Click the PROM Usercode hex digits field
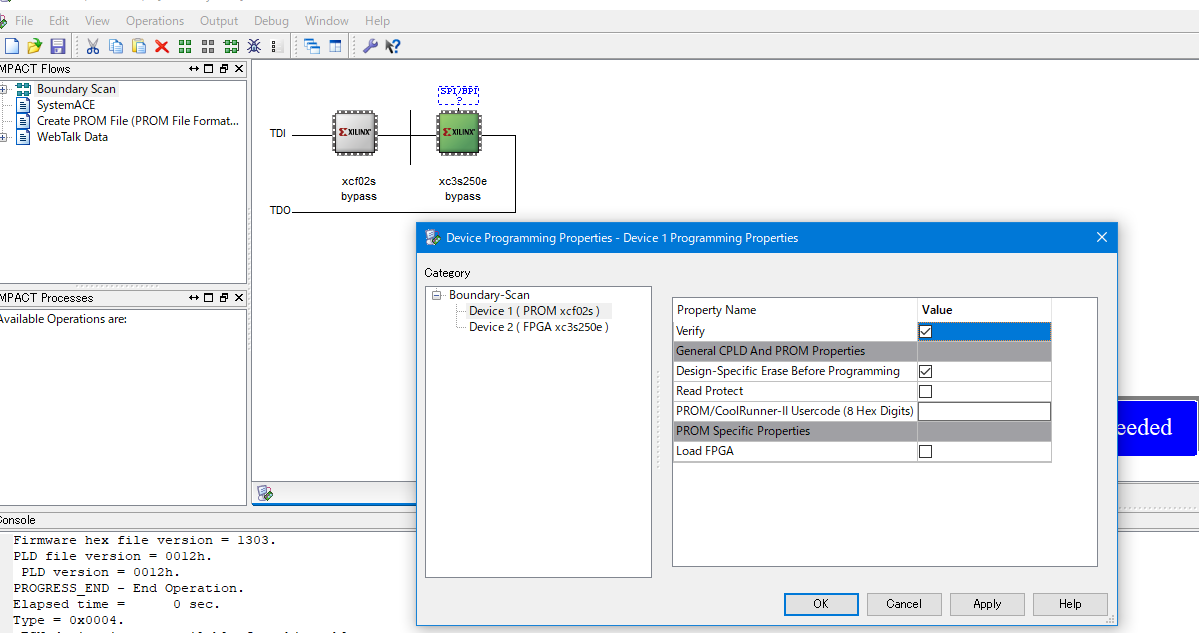Image resolution: width=1199 pixels, height=633 pixels. pos(984,411)
